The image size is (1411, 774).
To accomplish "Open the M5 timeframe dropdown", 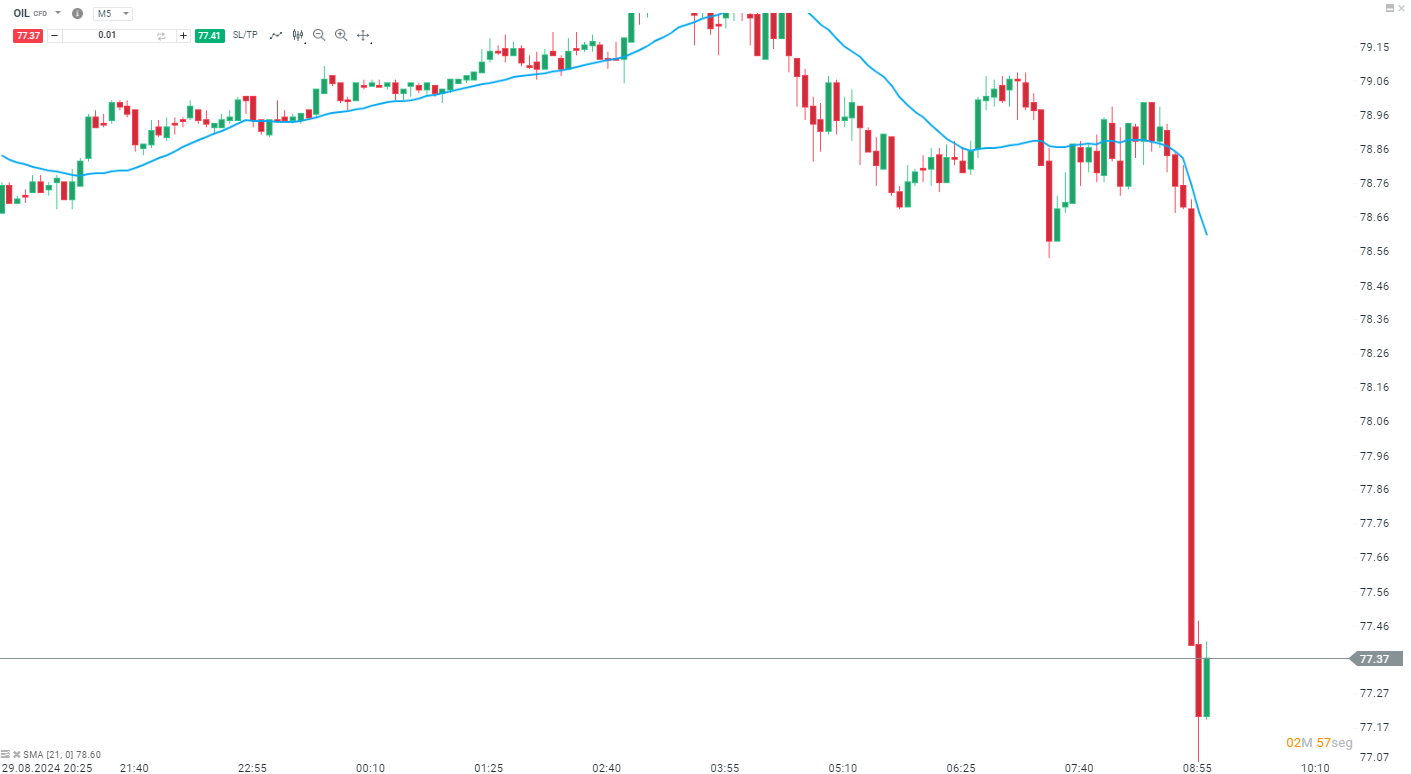I will [113, 14].
